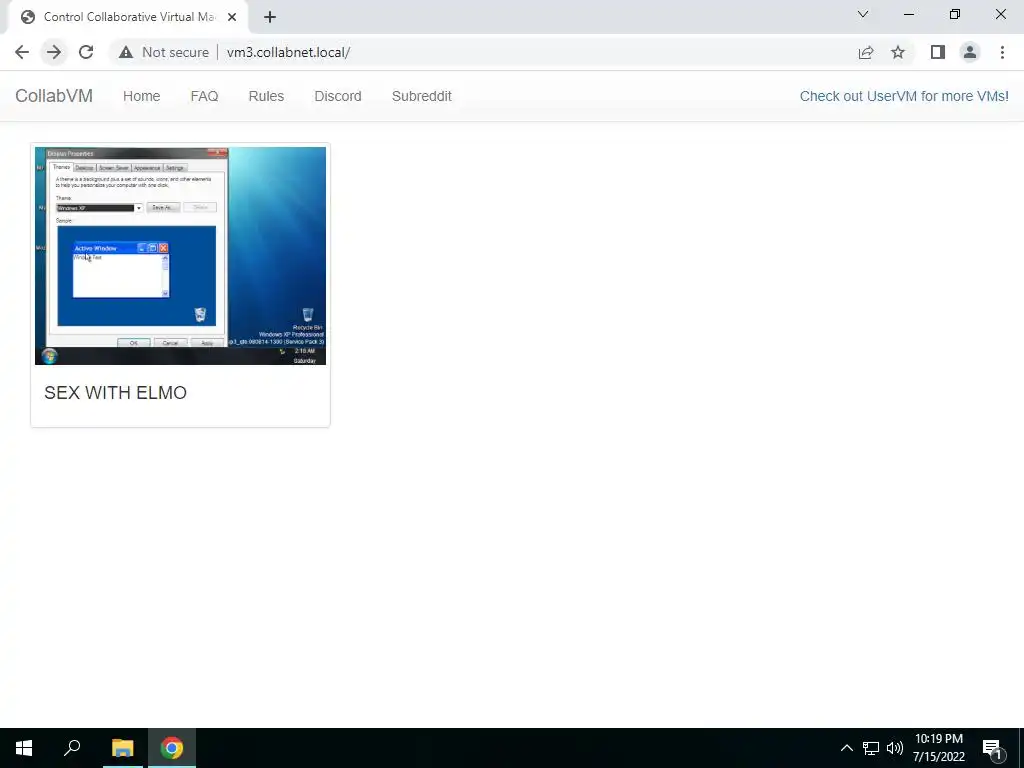Open the Rules nav item
Screen dimensions: 1024x768
(266, 96)
